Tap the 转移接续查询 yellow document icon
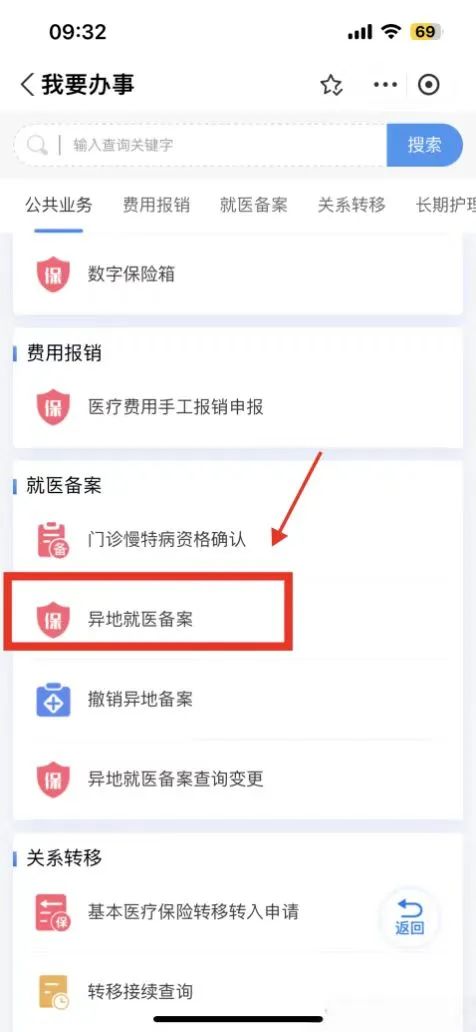This screenshot has width=476, height=1032. [x=53, y=991]
